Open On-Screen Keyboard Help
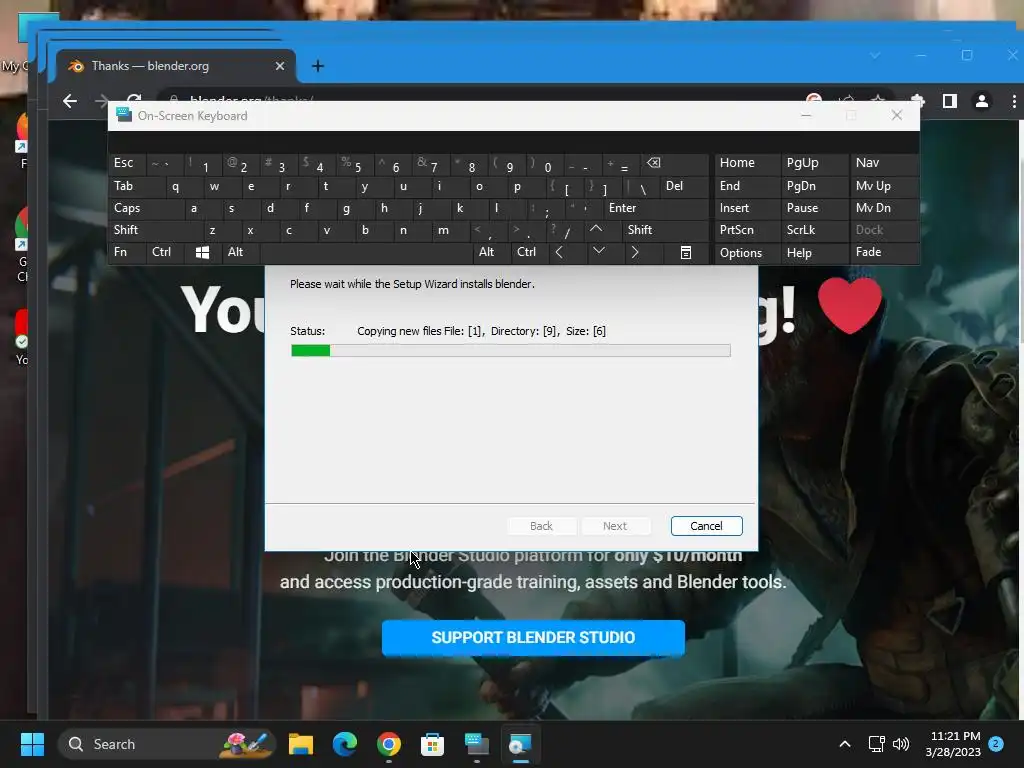The width and height of the screenshot is (1024, 768). (814, 252)
